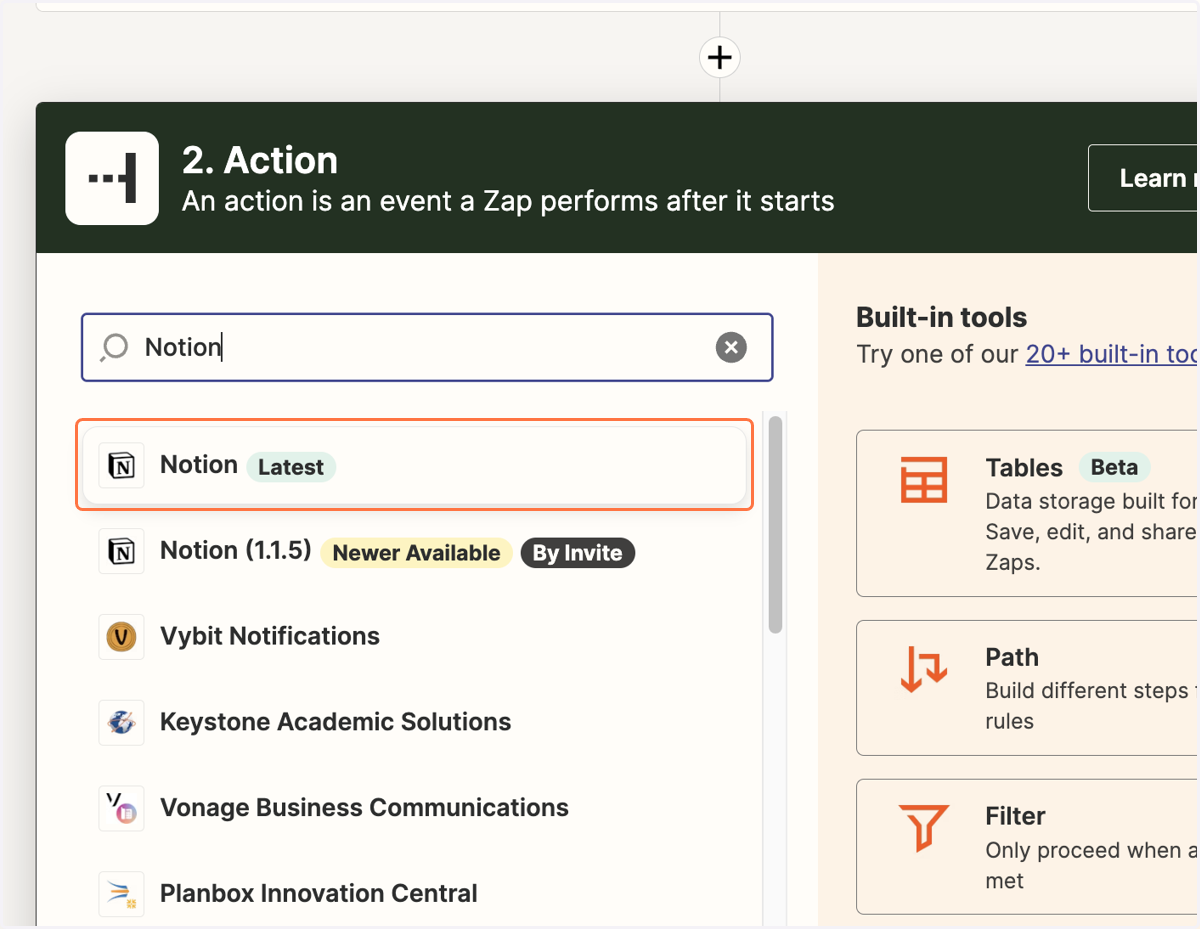The image size is (1200, 929).
Task: Pick Vonage Business Communications app
Action: click(x=414, y=808)
